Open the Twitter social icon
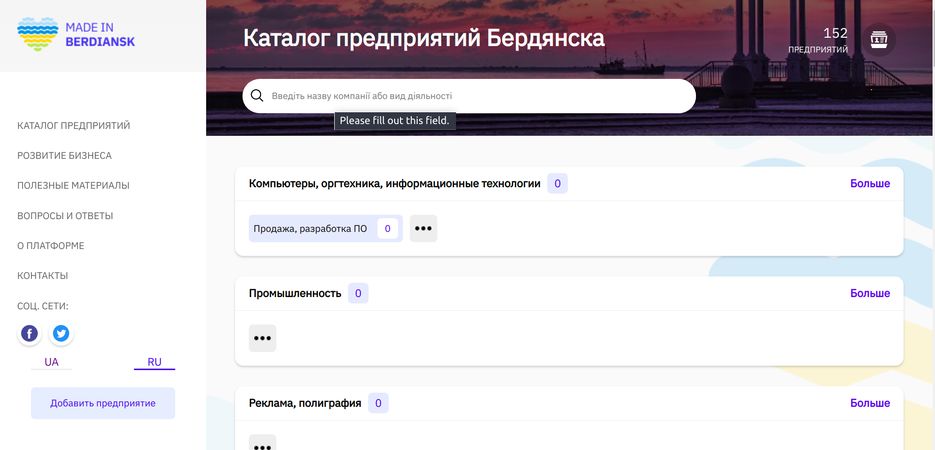Image resolution: width=935 pixels, height=450 pixels. click(61, 333)
